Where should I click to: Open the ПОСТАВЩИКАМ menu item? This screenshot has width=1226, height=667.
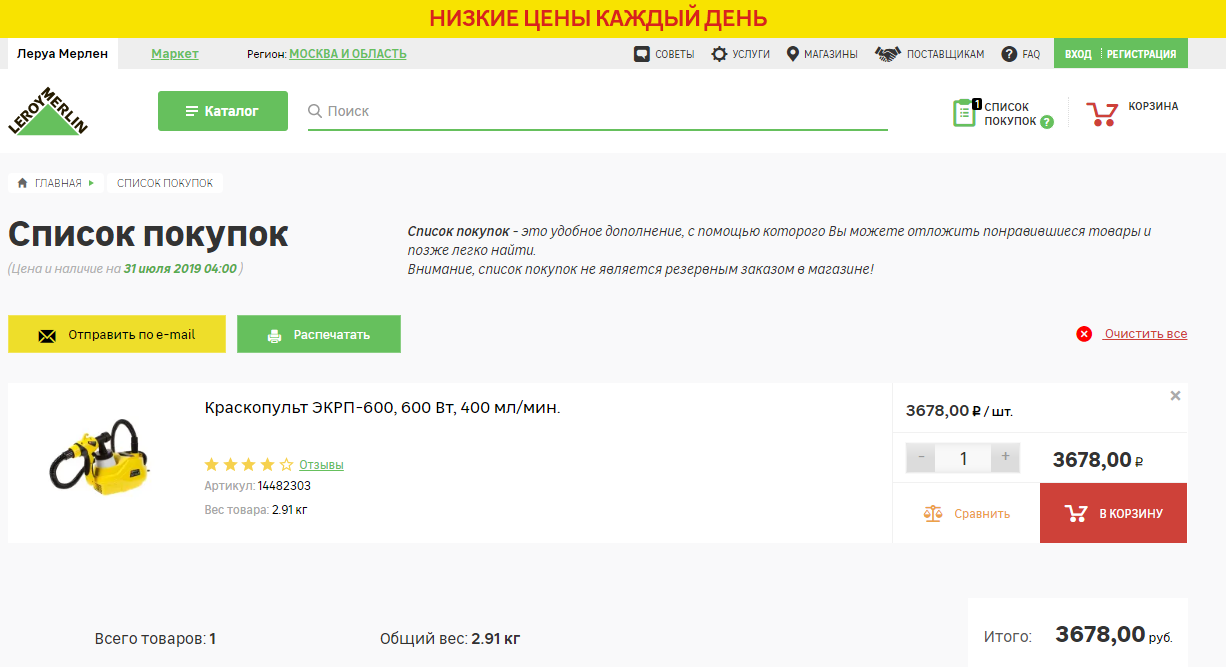pos(945,54)
